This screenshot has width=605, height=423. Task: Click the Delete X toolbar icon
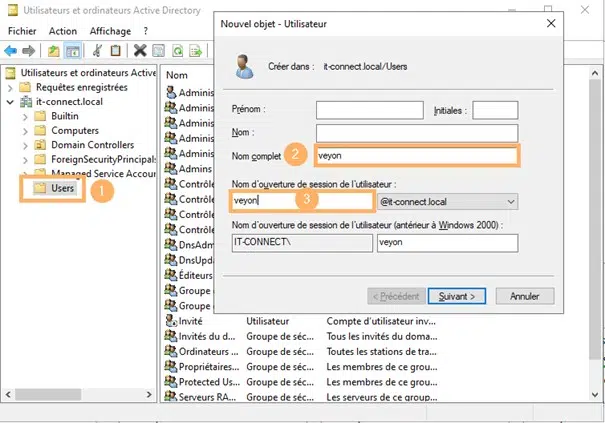[140, 50]
